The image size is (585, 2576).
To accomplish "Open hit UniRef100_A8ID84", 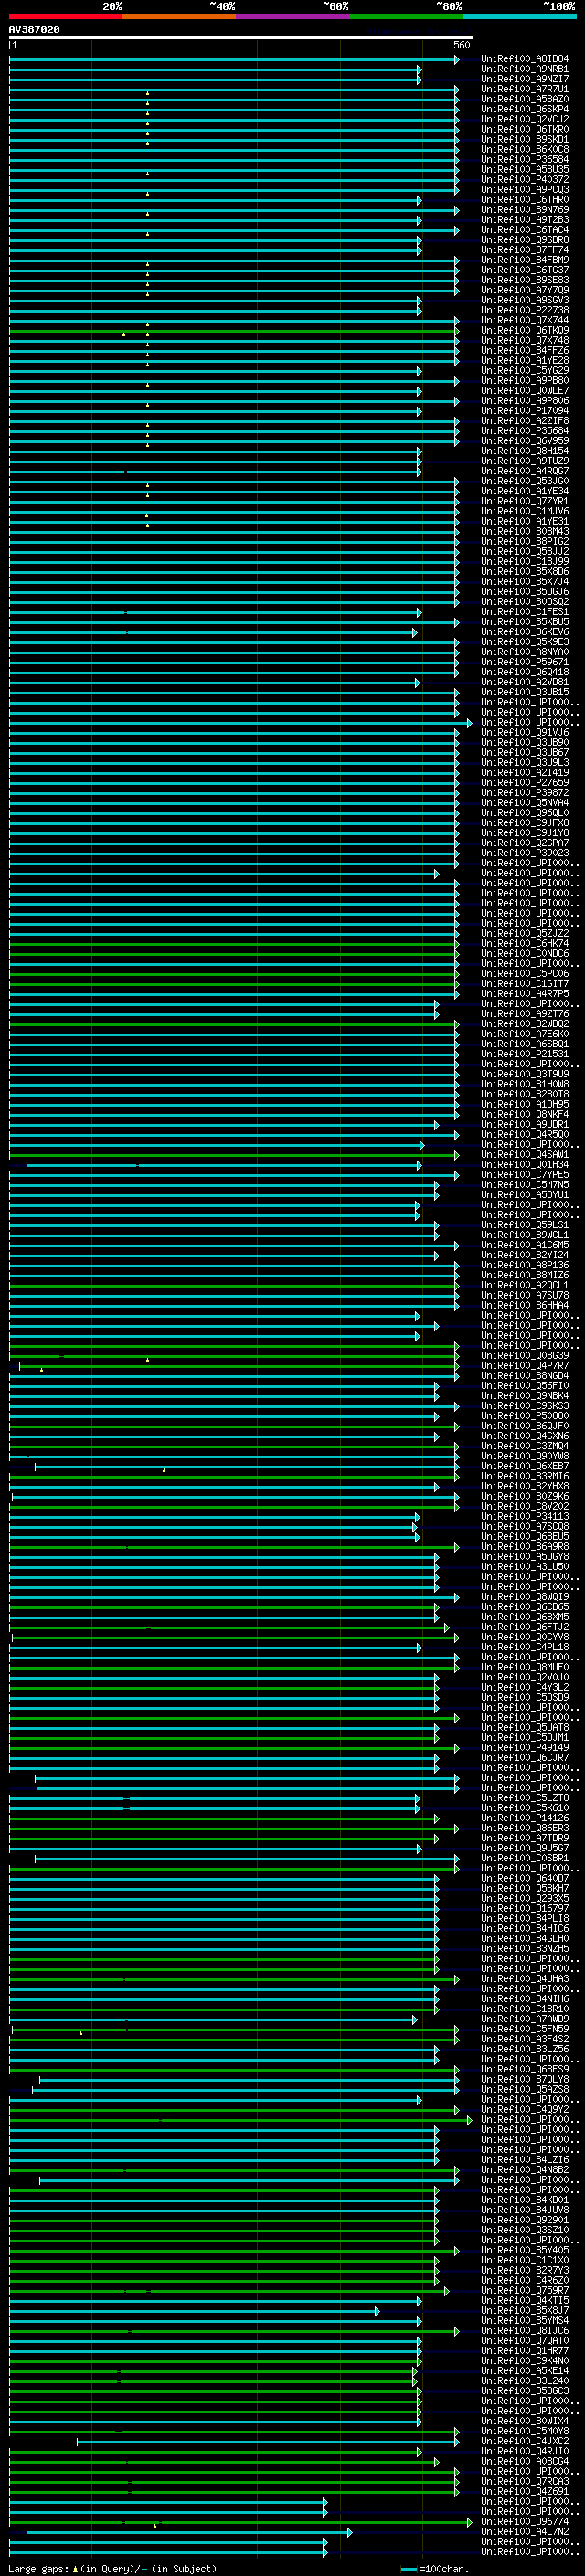I will (x=525, y=59).
